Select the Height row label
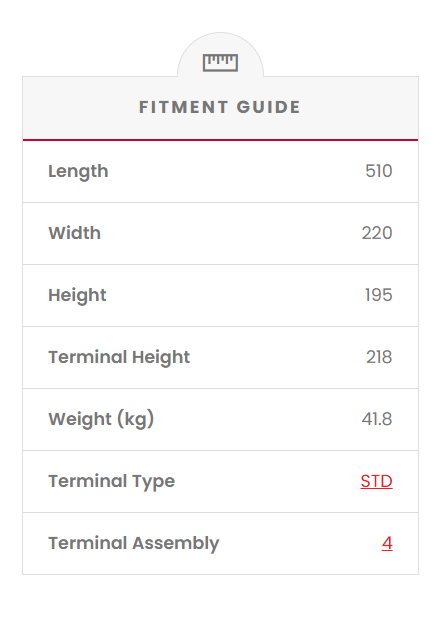The width and height of the screenshot is (433, 618). [x=77, y=296]
